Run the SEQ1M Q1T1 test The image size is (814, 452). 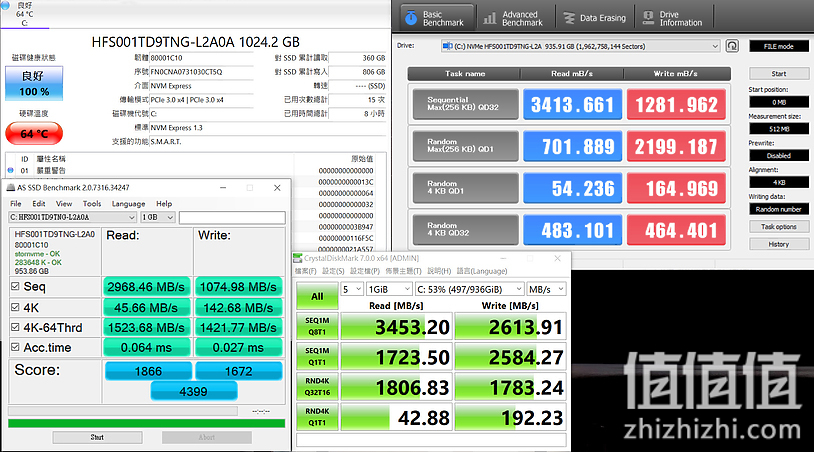(317, 357)
